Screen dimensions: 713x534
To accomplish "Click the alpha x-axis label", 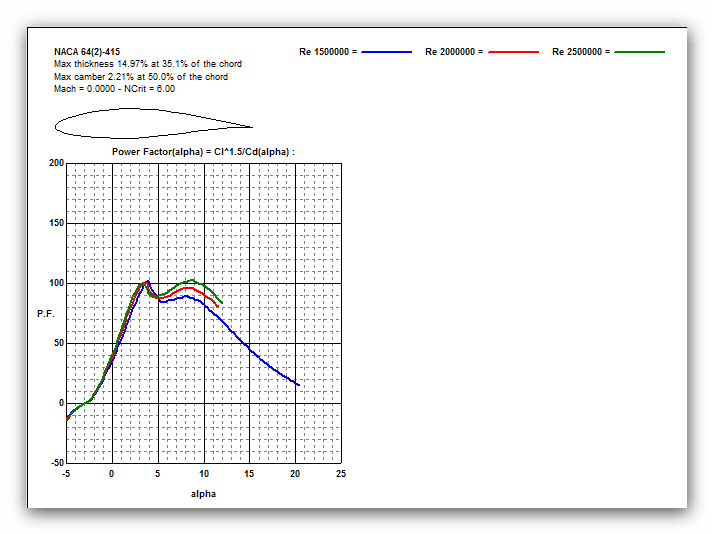I will click(x=203, y=493).
